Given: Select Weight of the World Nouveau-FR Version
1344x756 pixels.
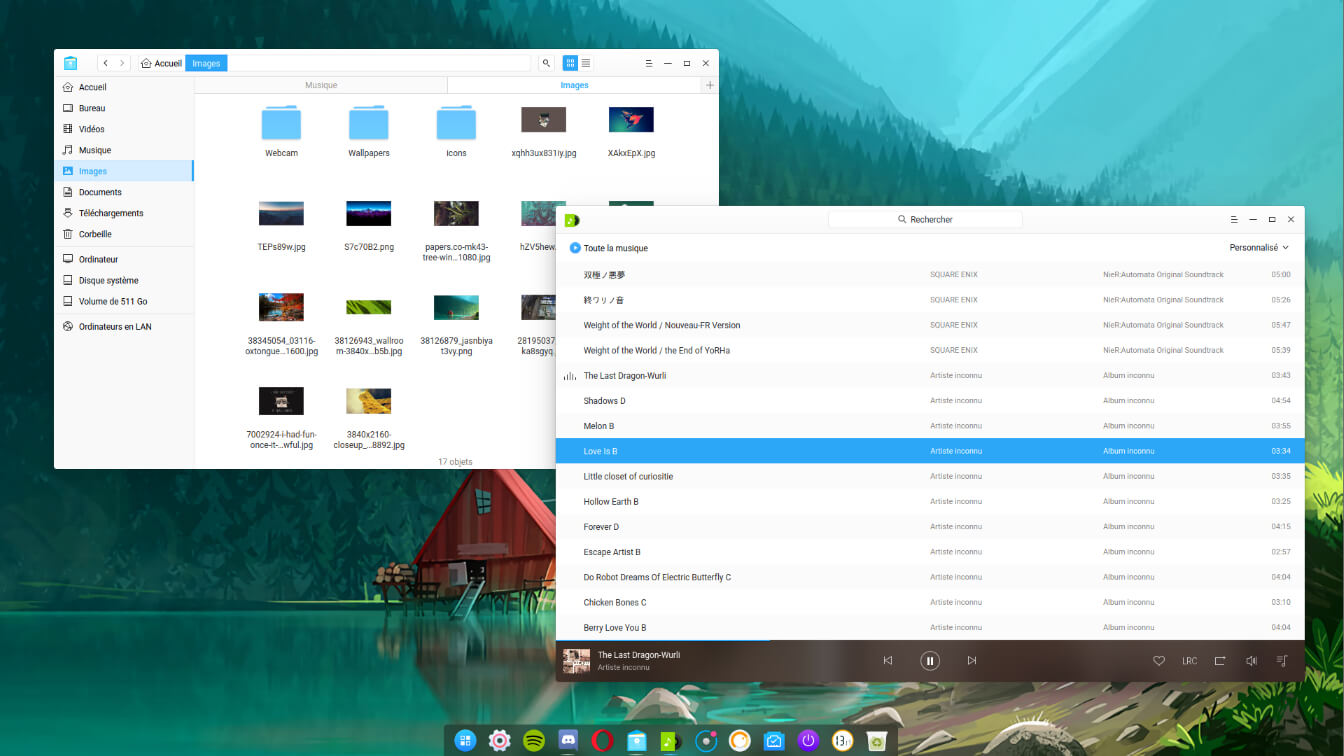Looking at the screenshot, I should pos(930,325).
